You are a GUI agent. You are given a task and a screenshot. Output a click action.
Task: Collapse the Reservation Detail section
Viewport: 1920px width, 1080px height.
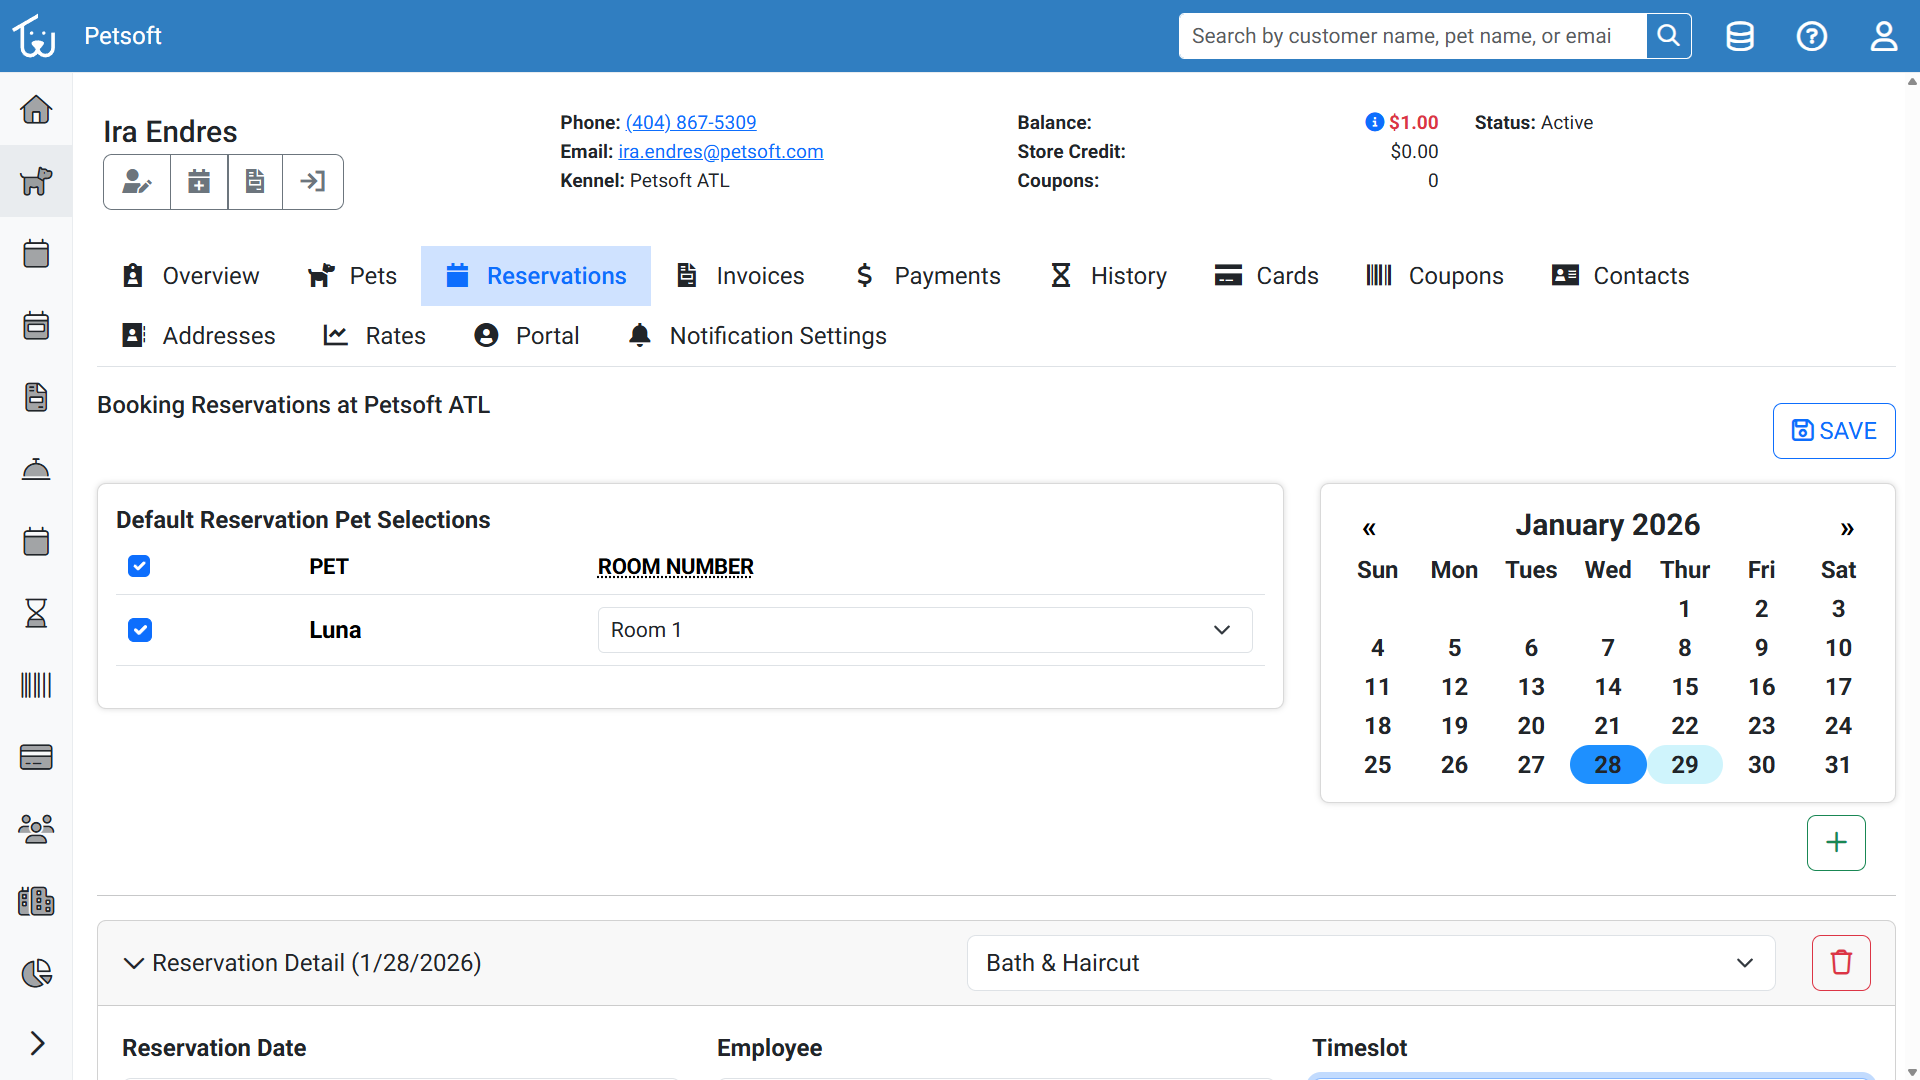click(x=134, y=962)
